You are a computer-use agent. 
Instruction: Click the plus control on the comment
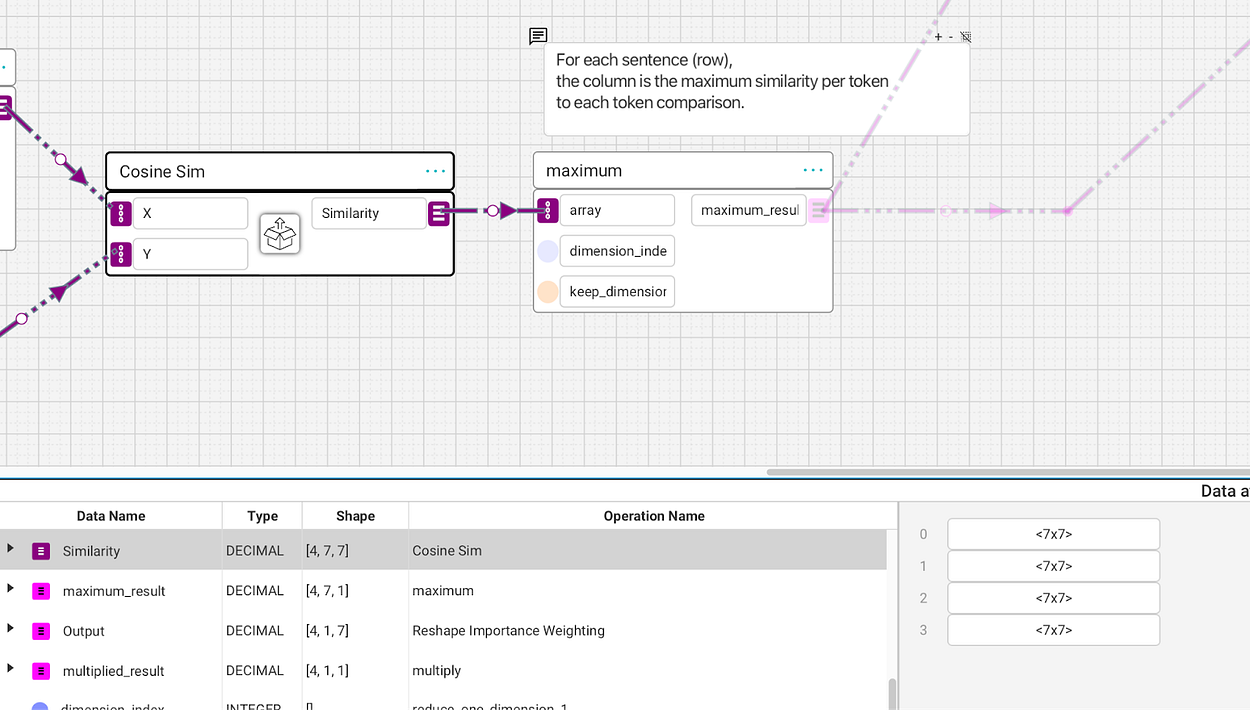(x=938, y=36)
